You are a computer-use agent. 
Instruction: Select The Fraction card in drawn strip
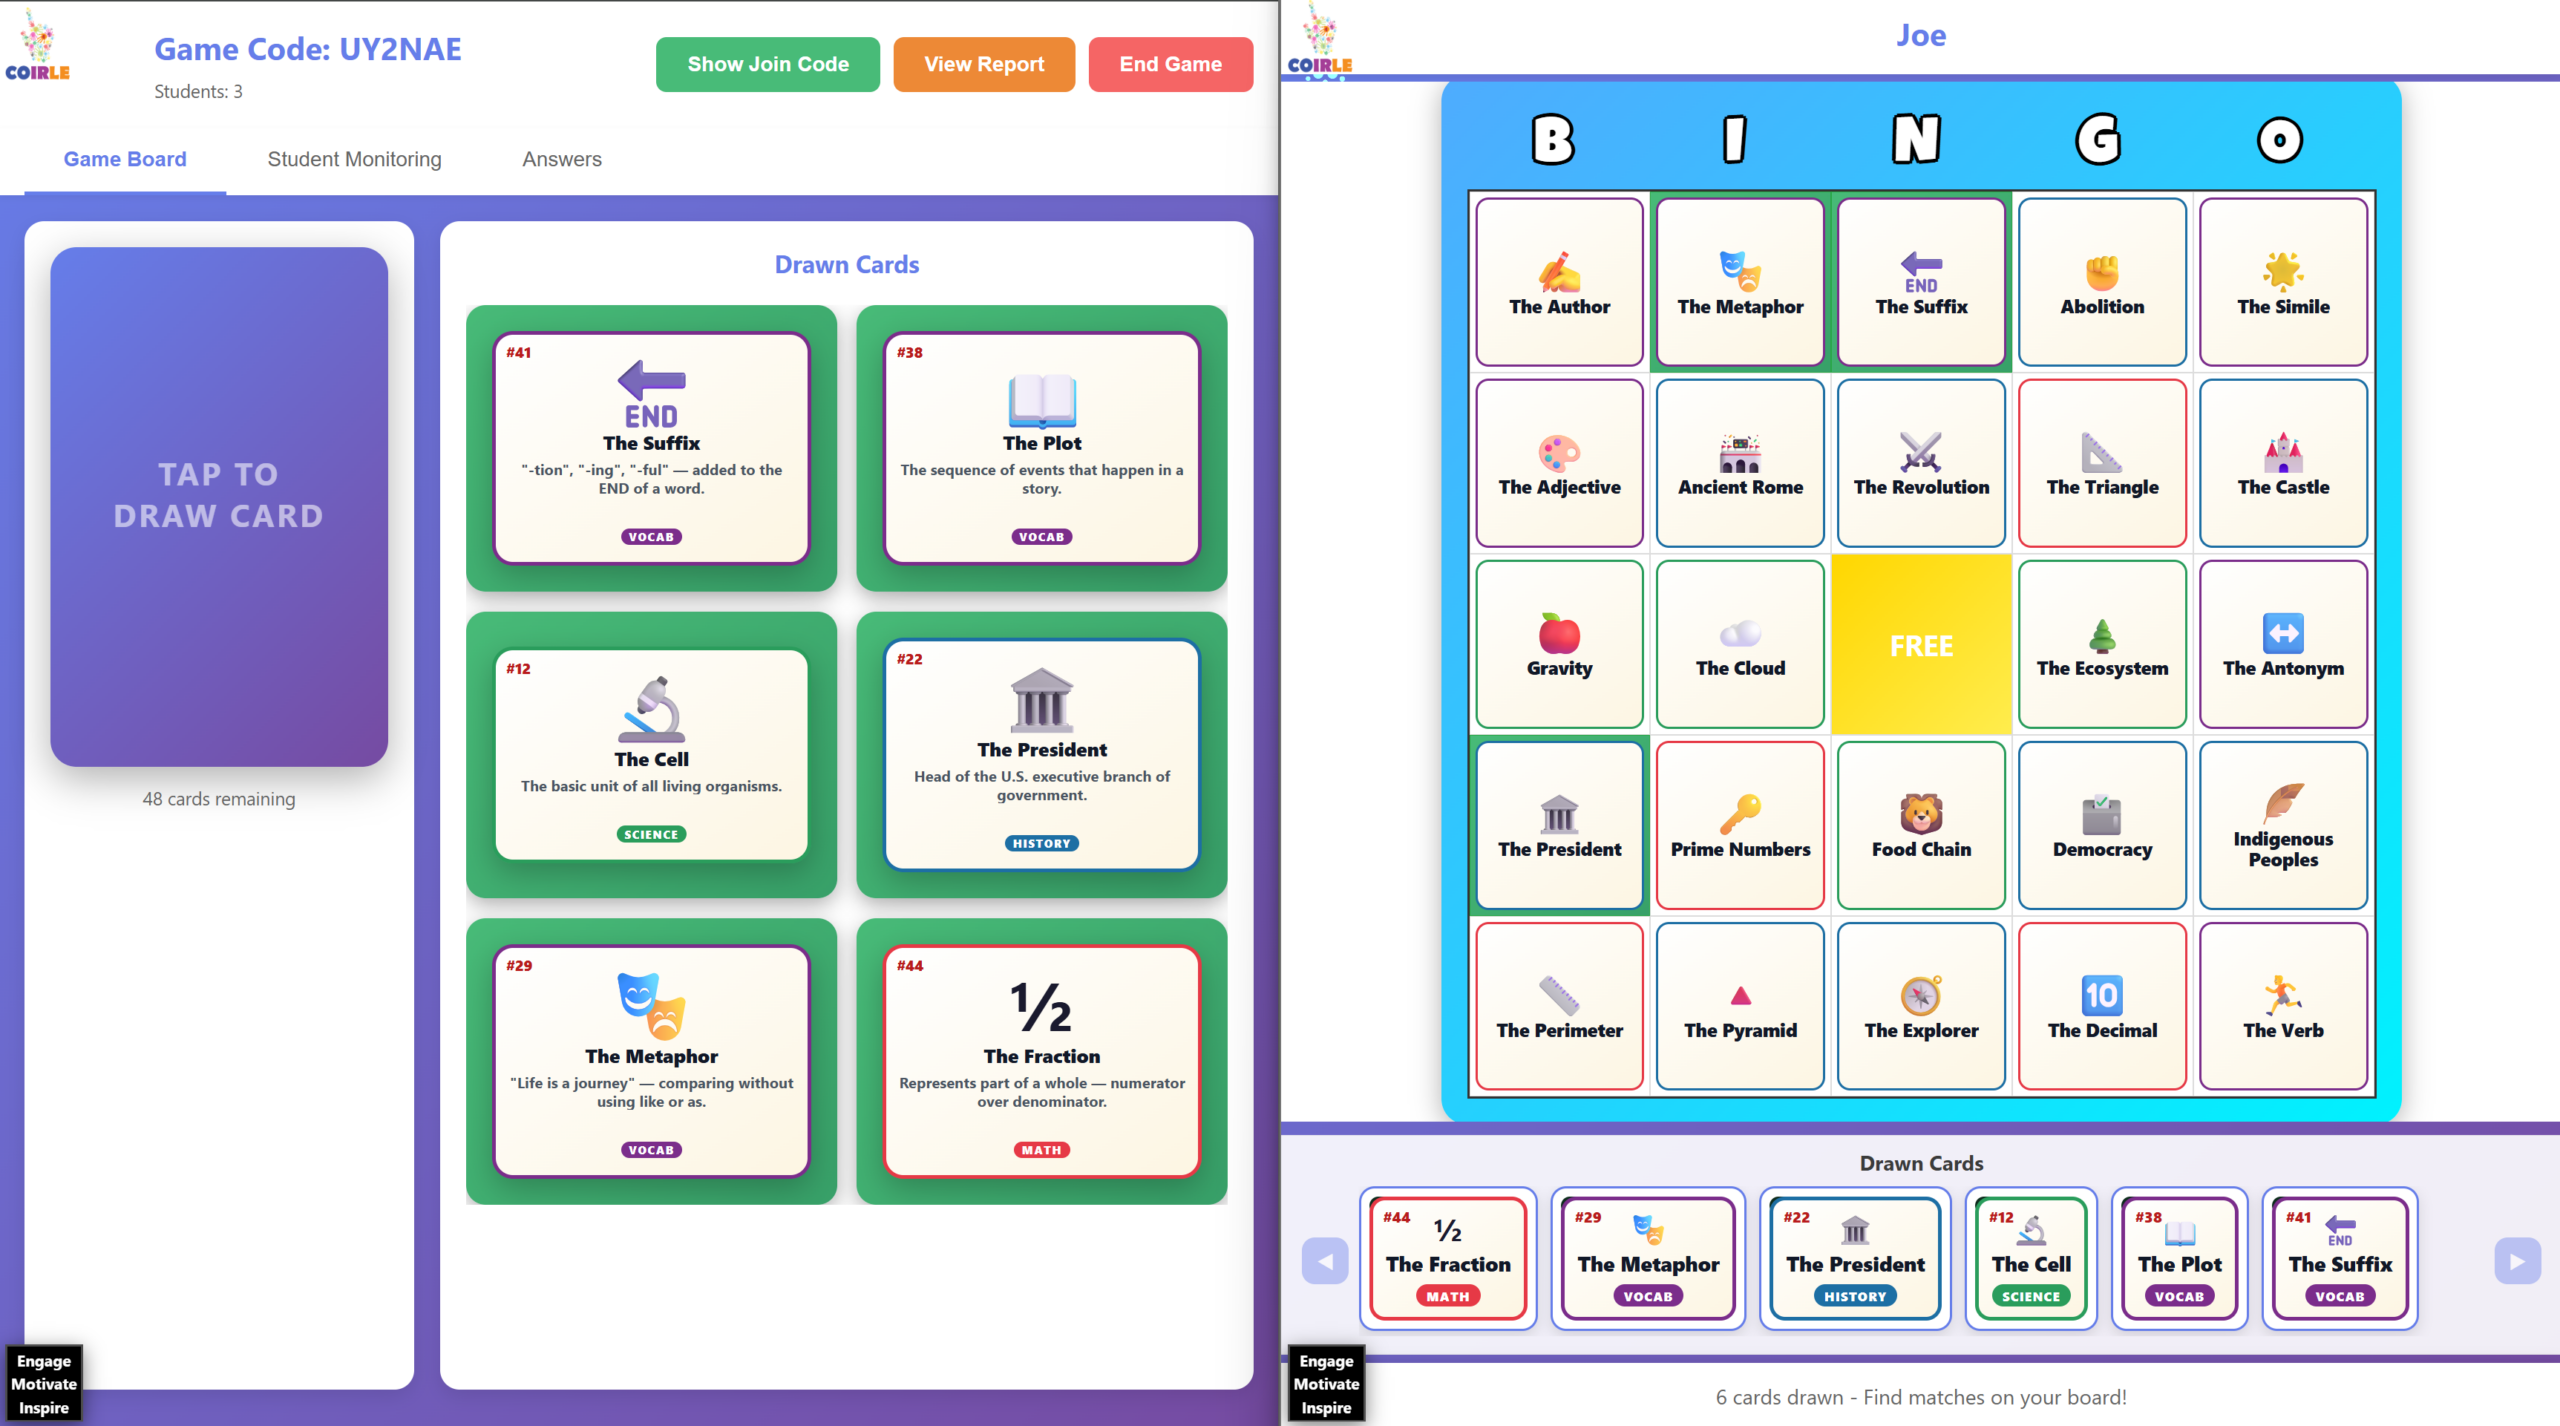pyautogui.click(x=1447, y=1258)
